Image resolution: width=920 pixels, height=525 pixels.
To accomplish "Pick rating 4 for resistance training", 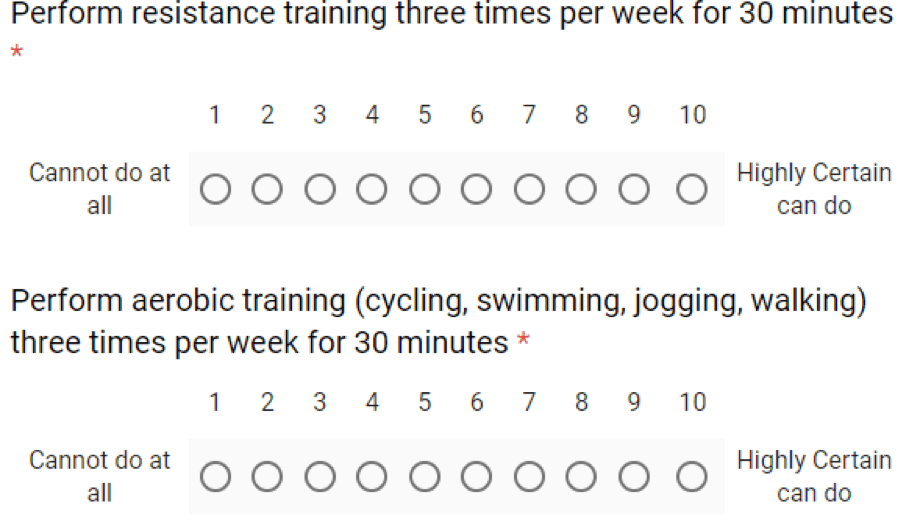I will (x=371, y=189).
